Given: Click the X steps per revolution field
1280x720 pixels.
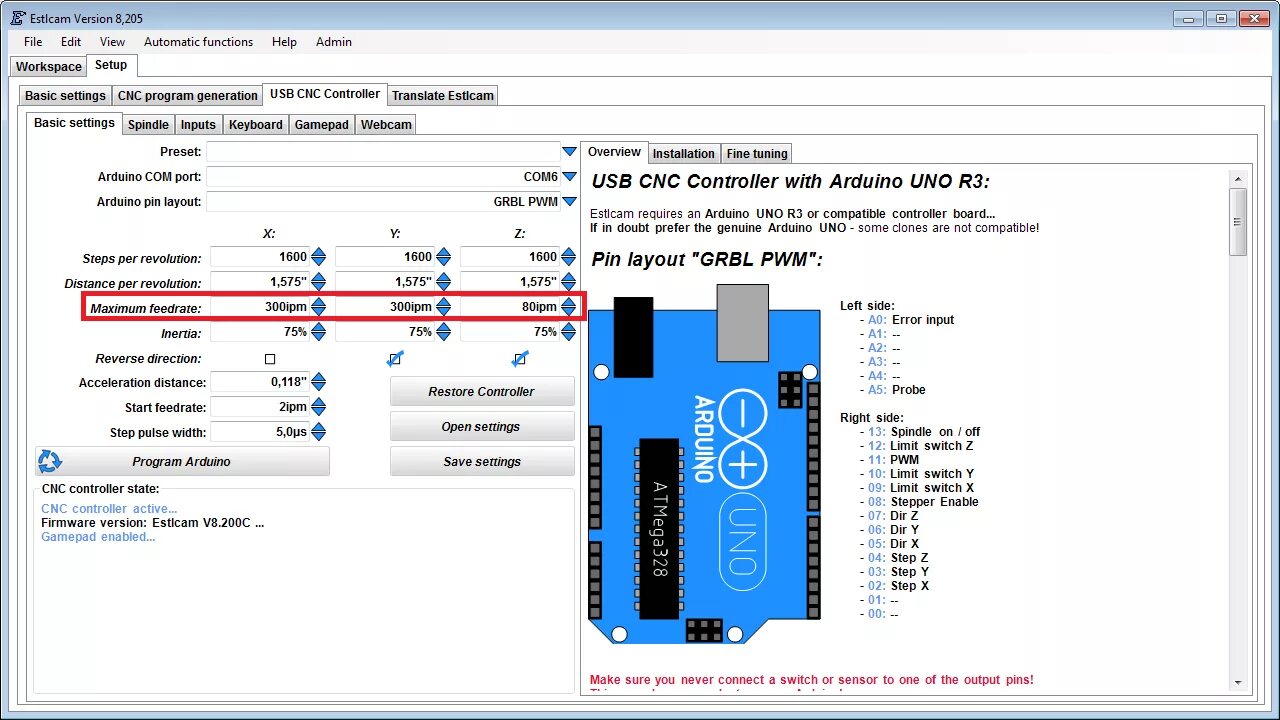Looking at the screenshot, I should 260,257.
